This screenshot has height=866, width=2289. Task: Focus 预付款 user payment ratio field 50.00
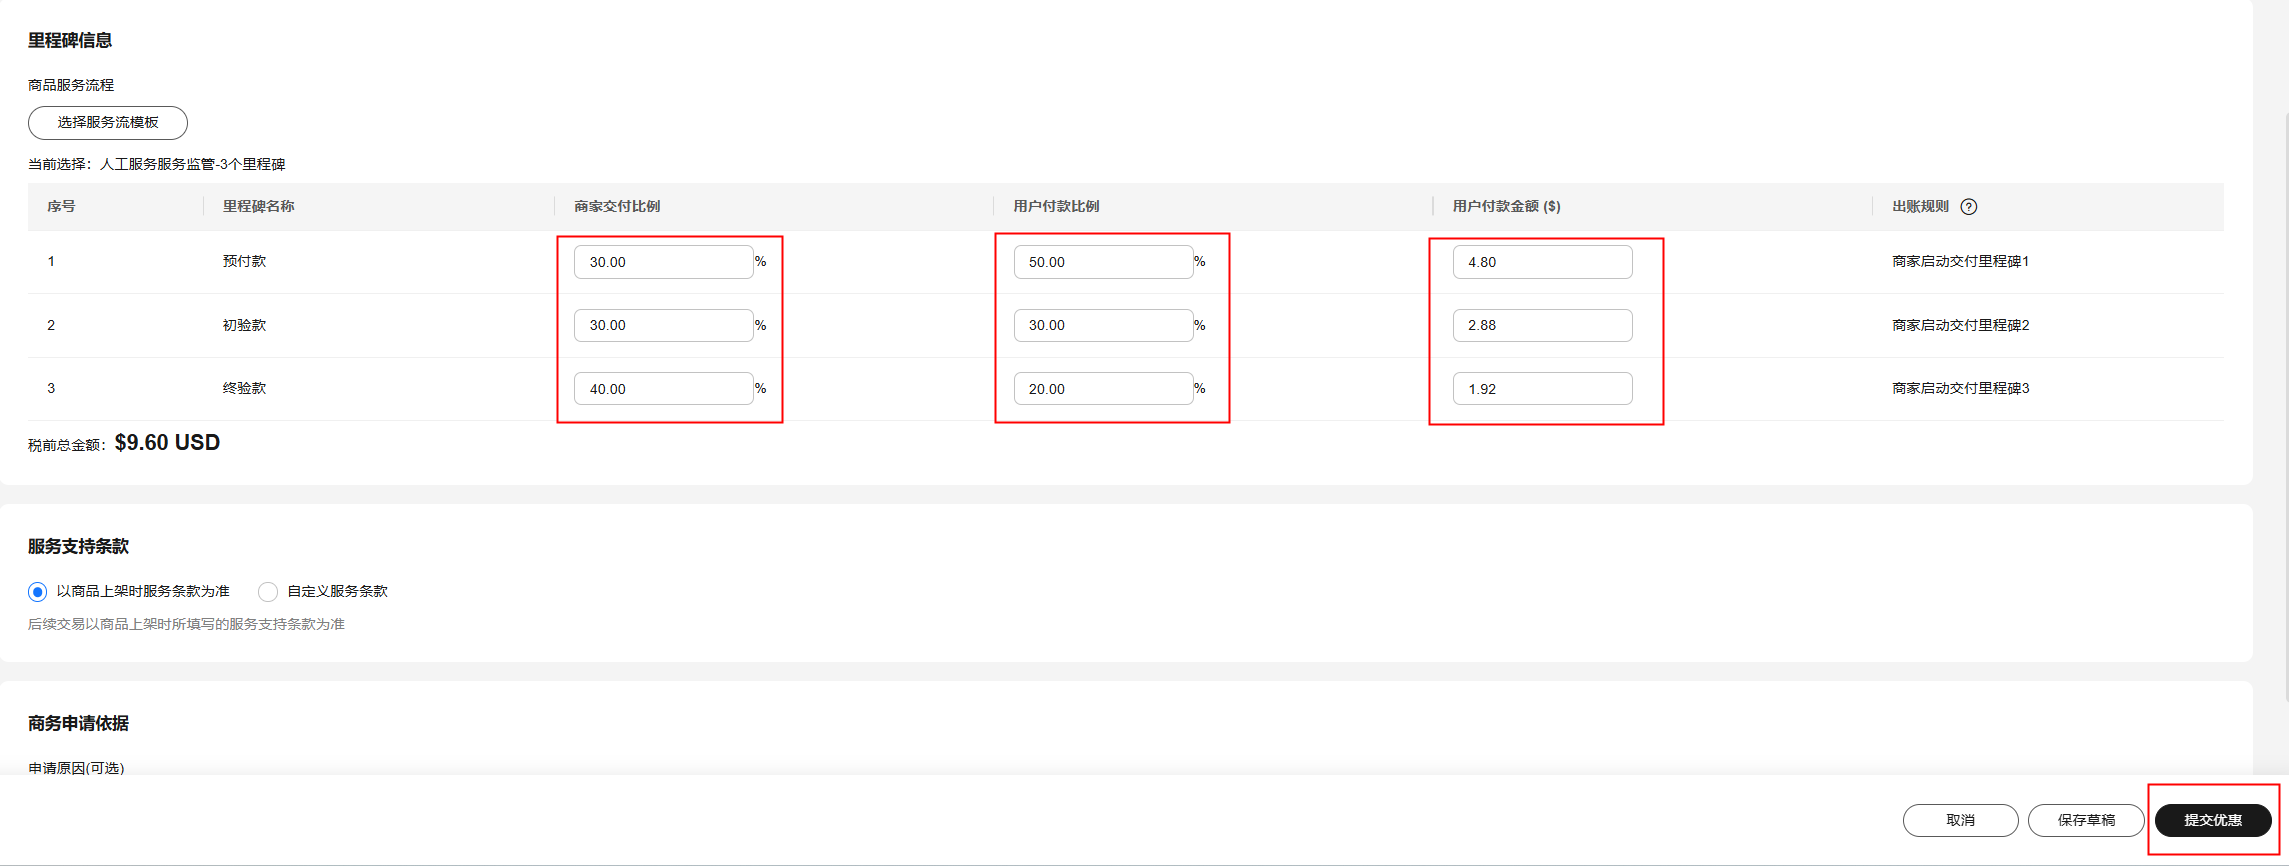pyautogui.click(x=1103, y=262)
